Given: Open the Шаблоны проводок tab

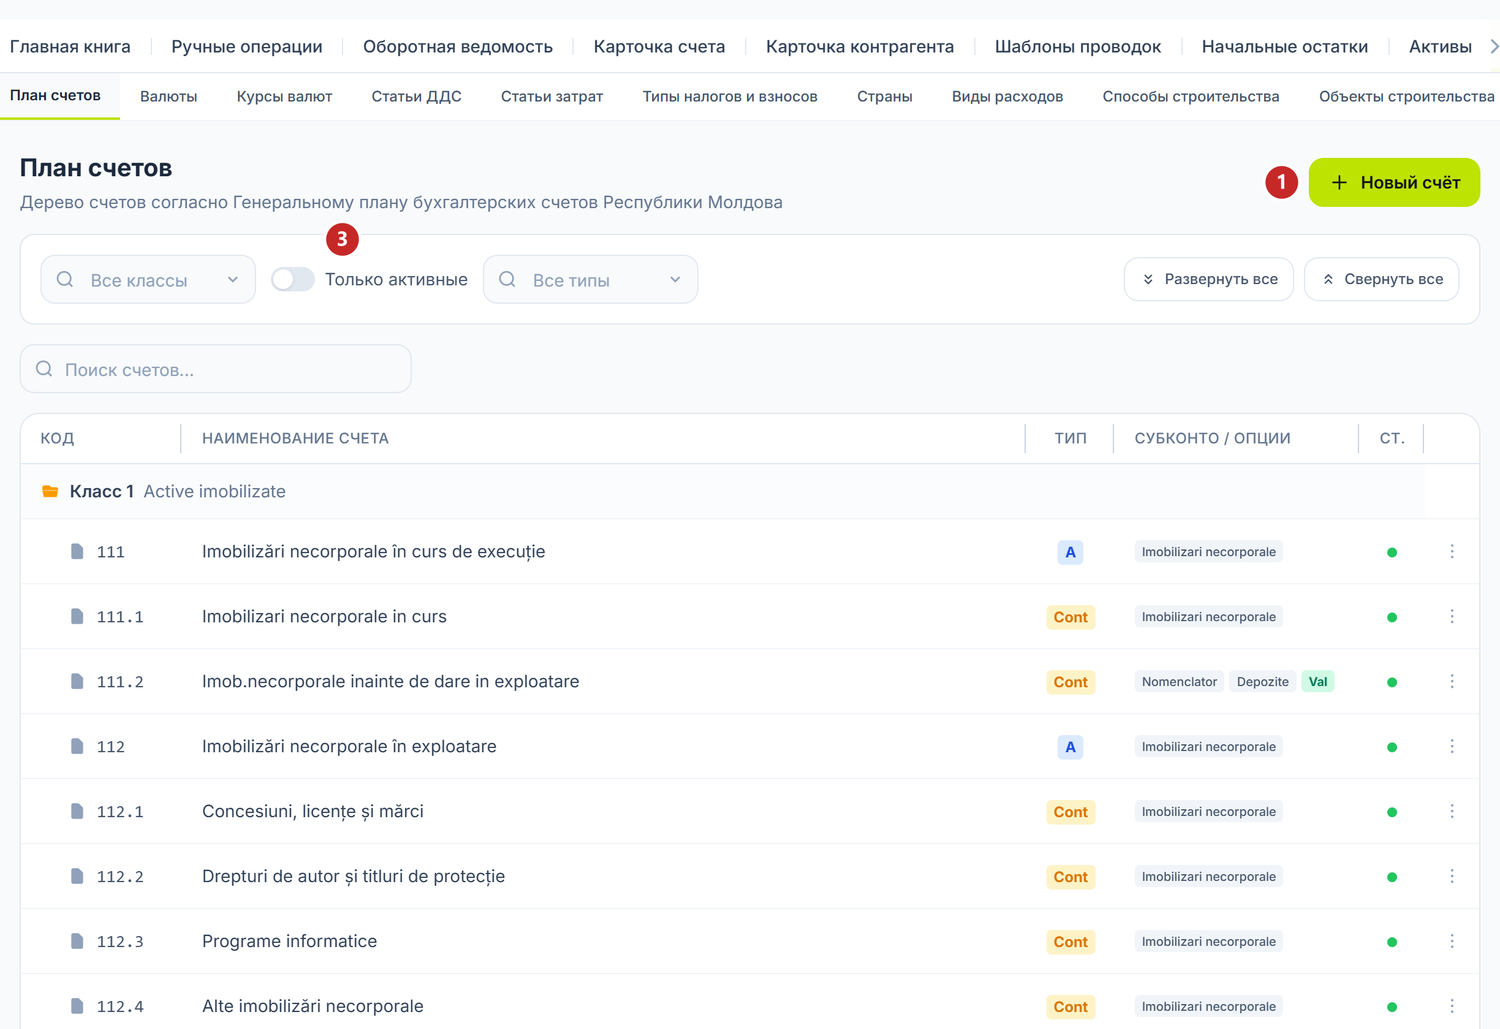Looking at the screenshot, I should tap(1078, 47).
